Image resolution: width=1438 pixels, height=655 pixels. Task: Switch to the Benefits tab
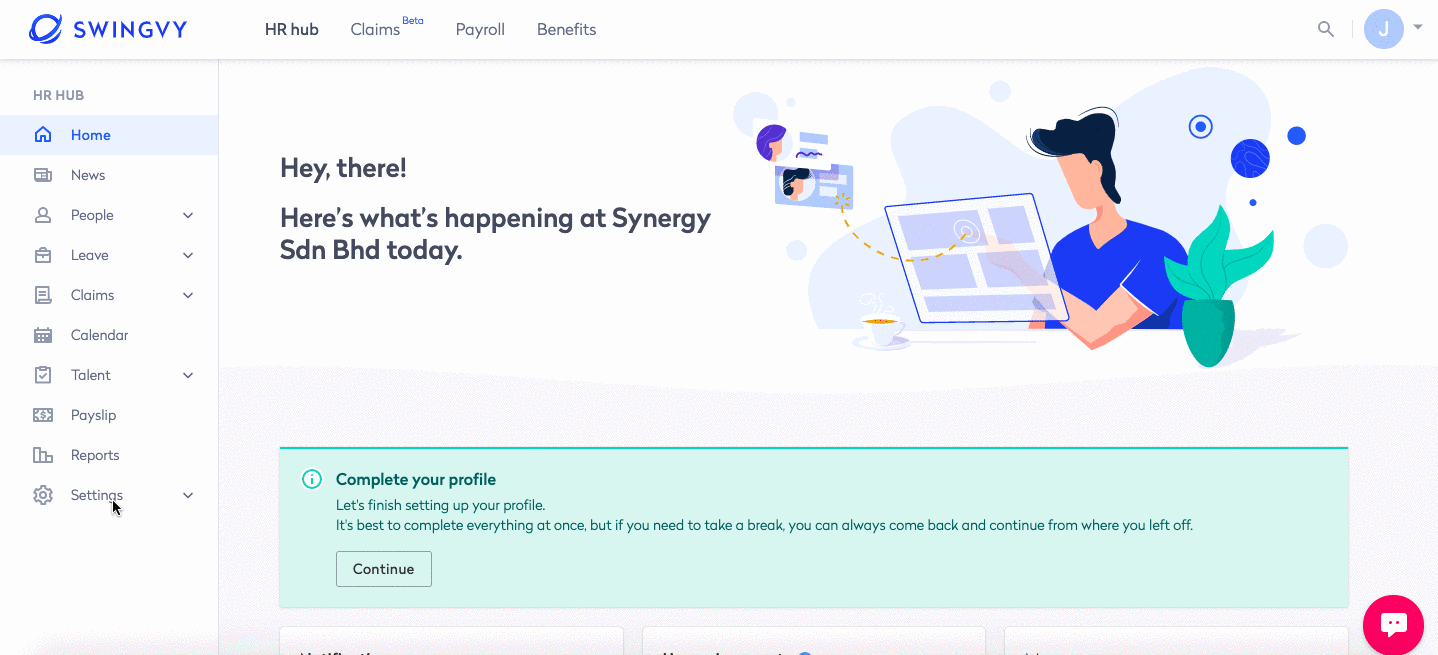pyautogui.click(x=566, y=29)
